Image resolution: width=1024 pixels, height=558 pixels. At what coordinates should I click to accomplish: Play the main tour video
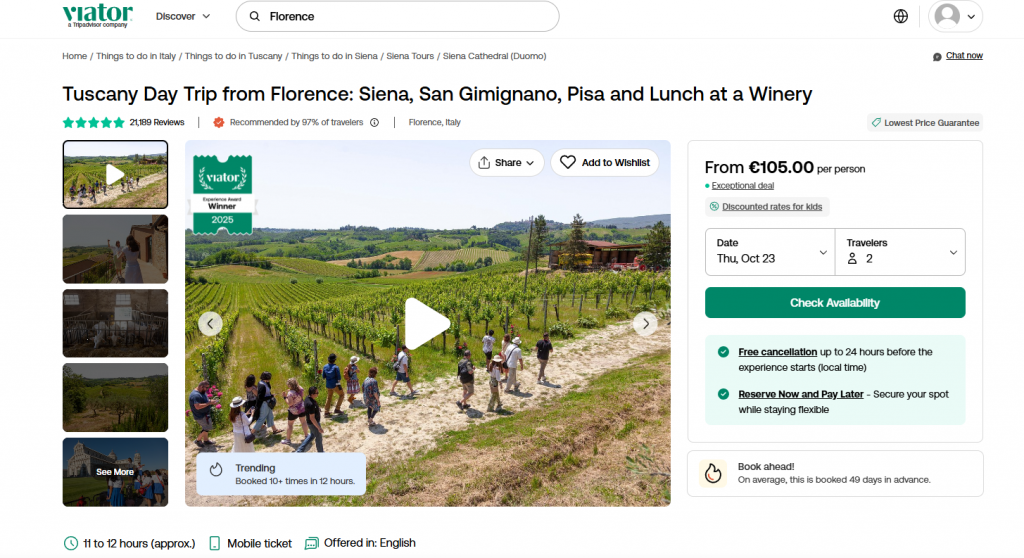pyautogui.click(x=427, y=323)
